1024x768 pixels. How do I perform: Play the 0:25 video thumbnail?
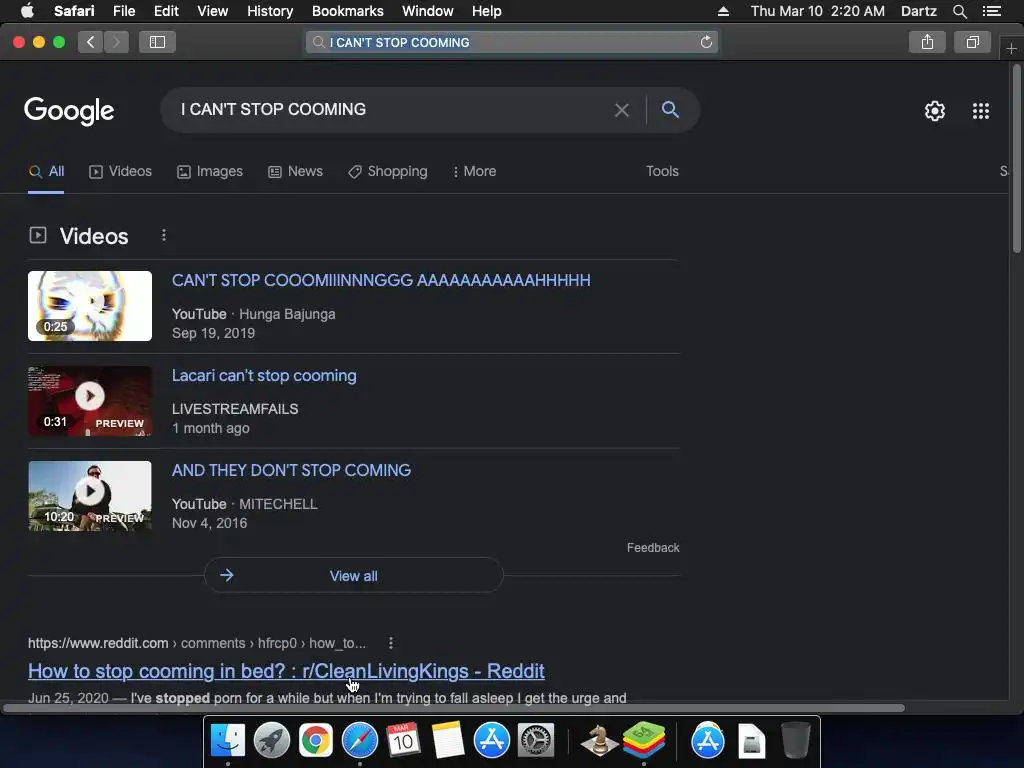[90, 306]
